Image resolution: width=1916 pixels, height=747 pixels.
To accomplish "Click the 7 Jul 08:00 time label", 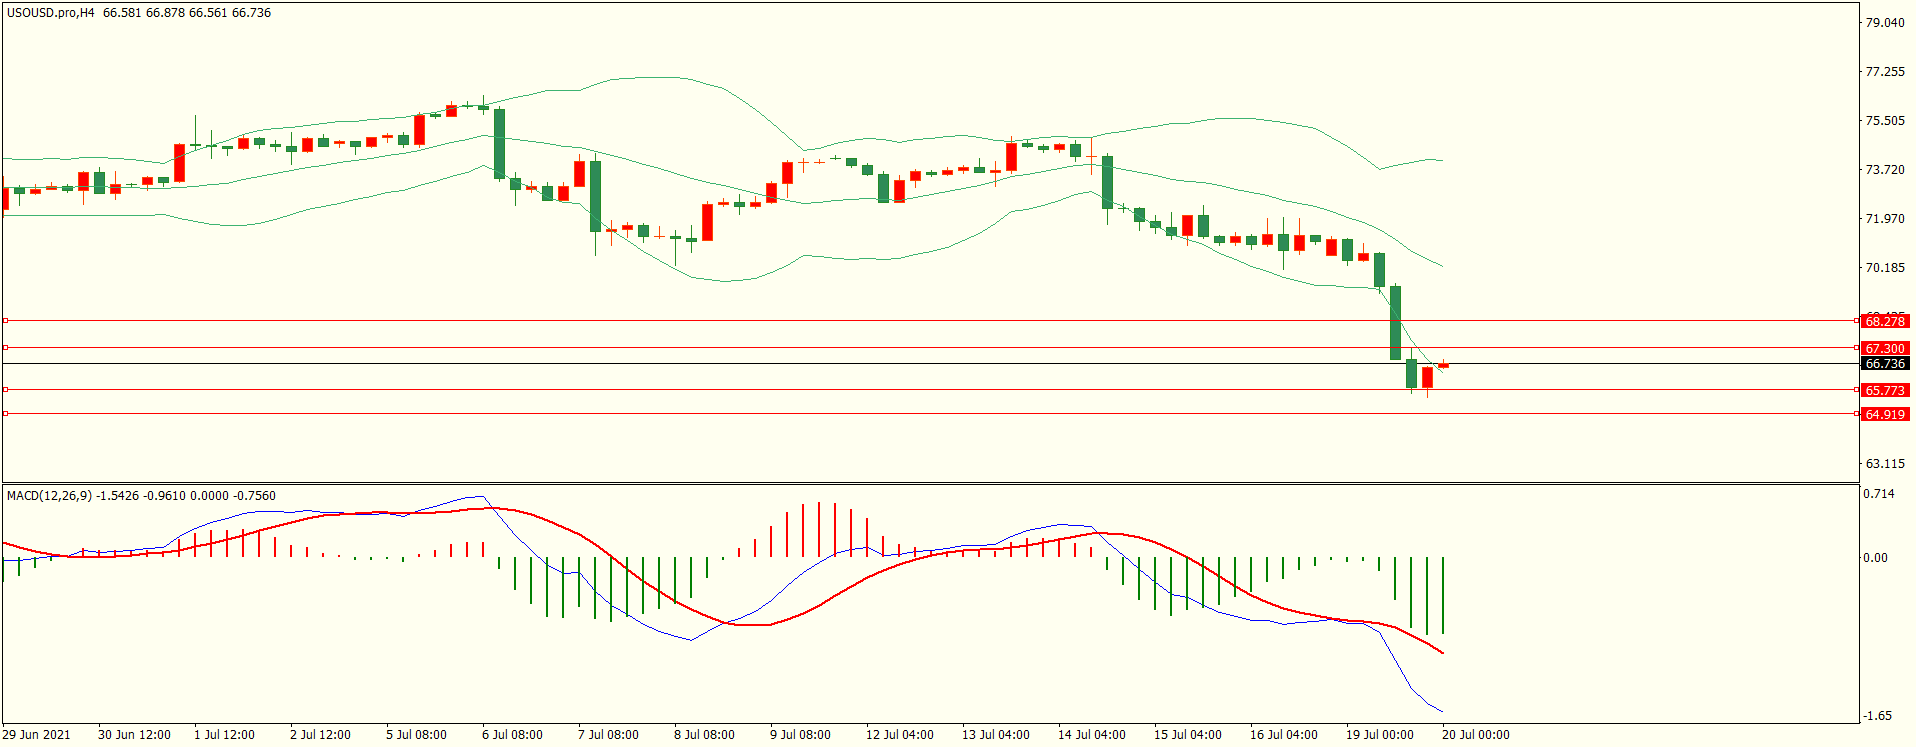I will point(608,735).
